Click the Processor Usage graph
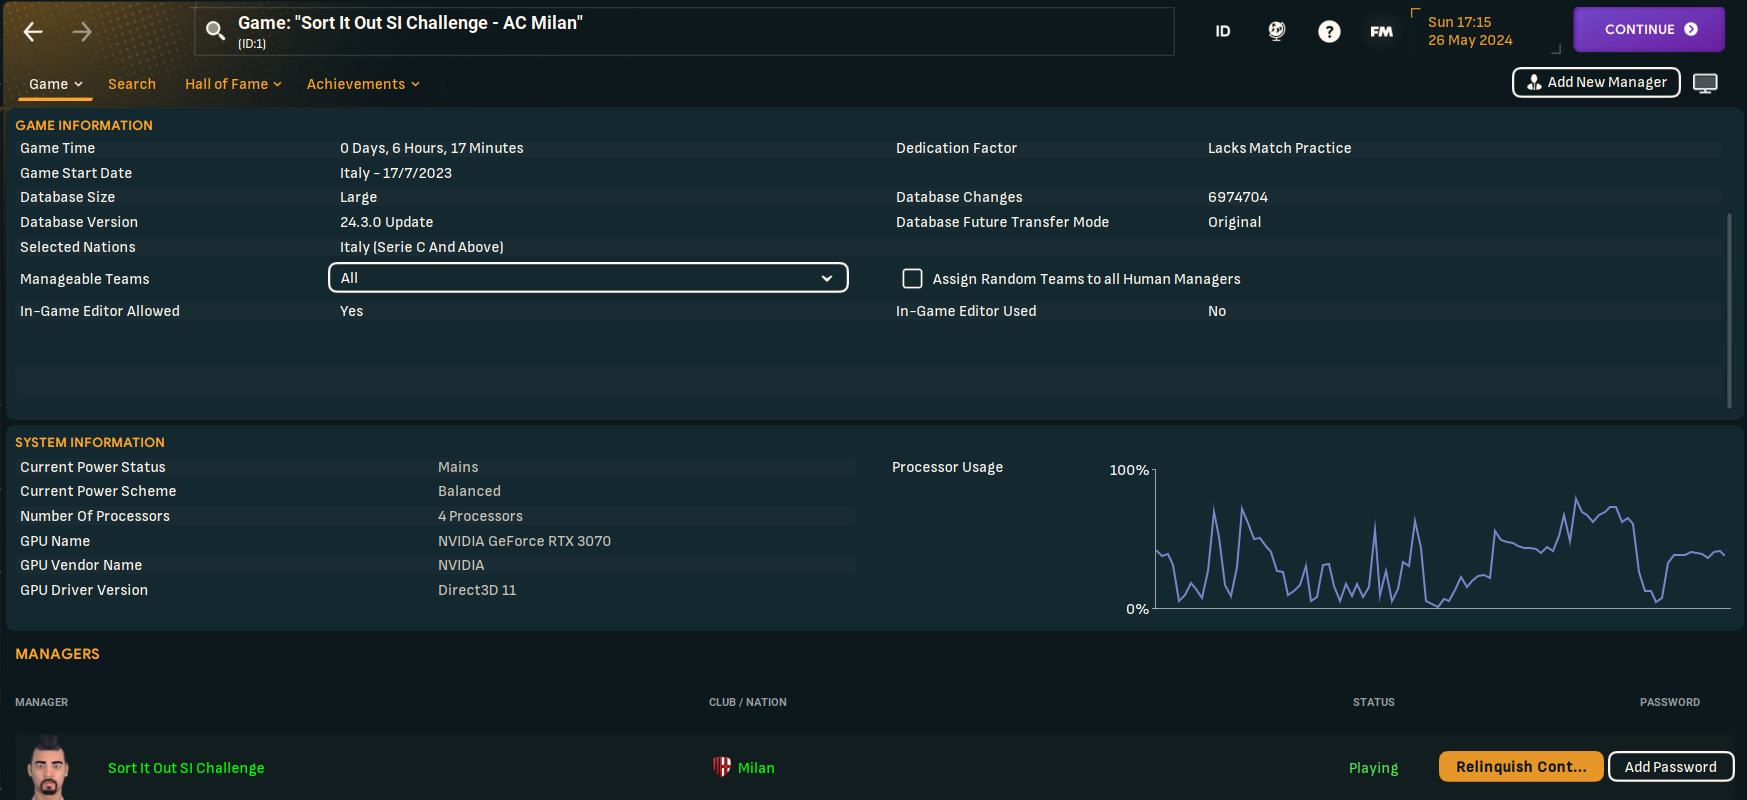Screen dimensions: 1747x800 pyautogui.click(x=1442, y=538)
